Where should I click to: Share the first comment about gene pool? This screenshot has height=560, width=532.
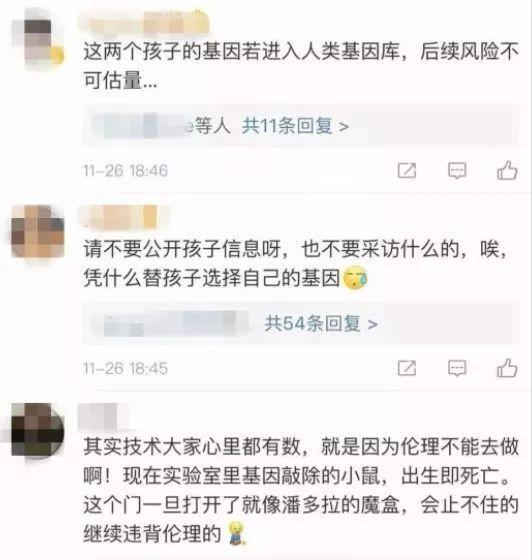pyautogui.click(x=407, y=170)
